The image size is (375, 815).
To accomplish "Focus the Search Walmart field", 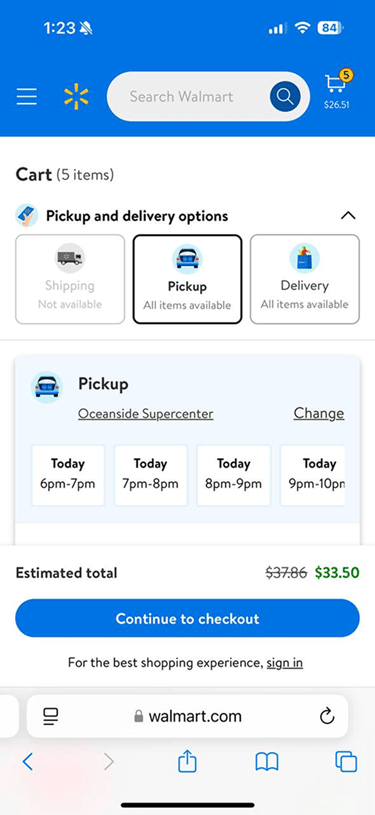I will tap(187, 97).
